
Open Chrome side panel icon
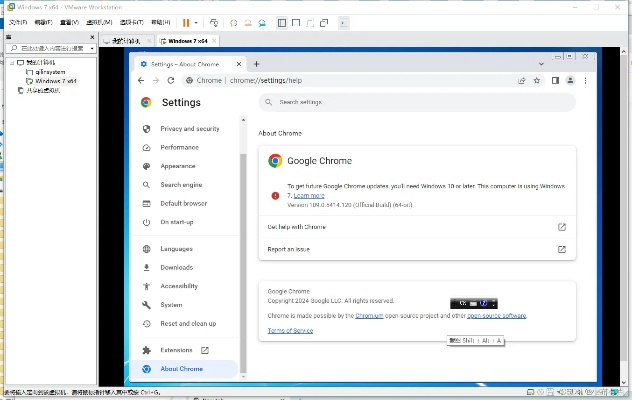(x=554, y=80)
